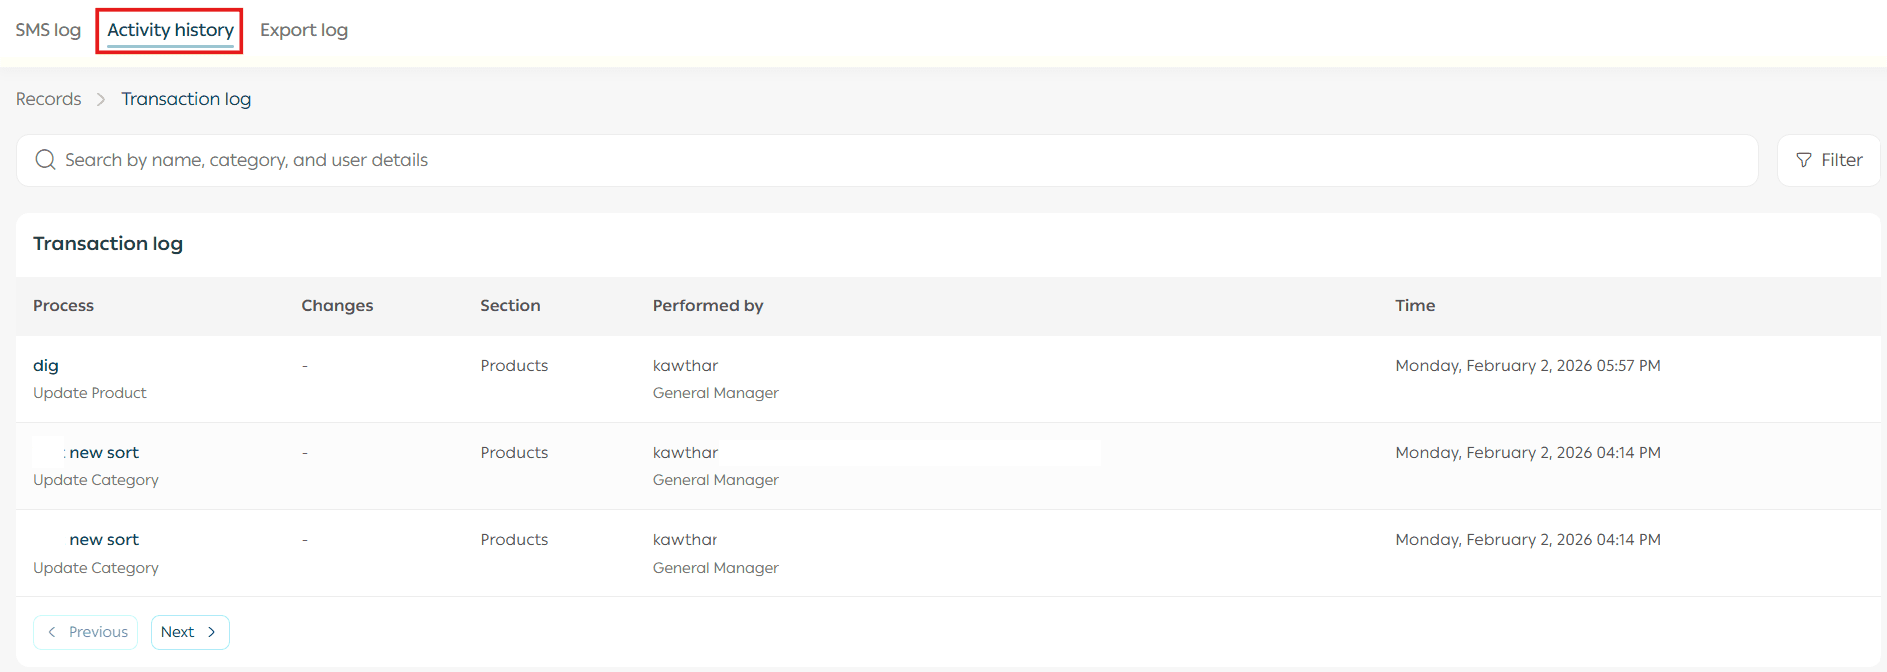Click the funnel icon beside Filter
The image size is (1887, 672).
[x=1804, y=160]
